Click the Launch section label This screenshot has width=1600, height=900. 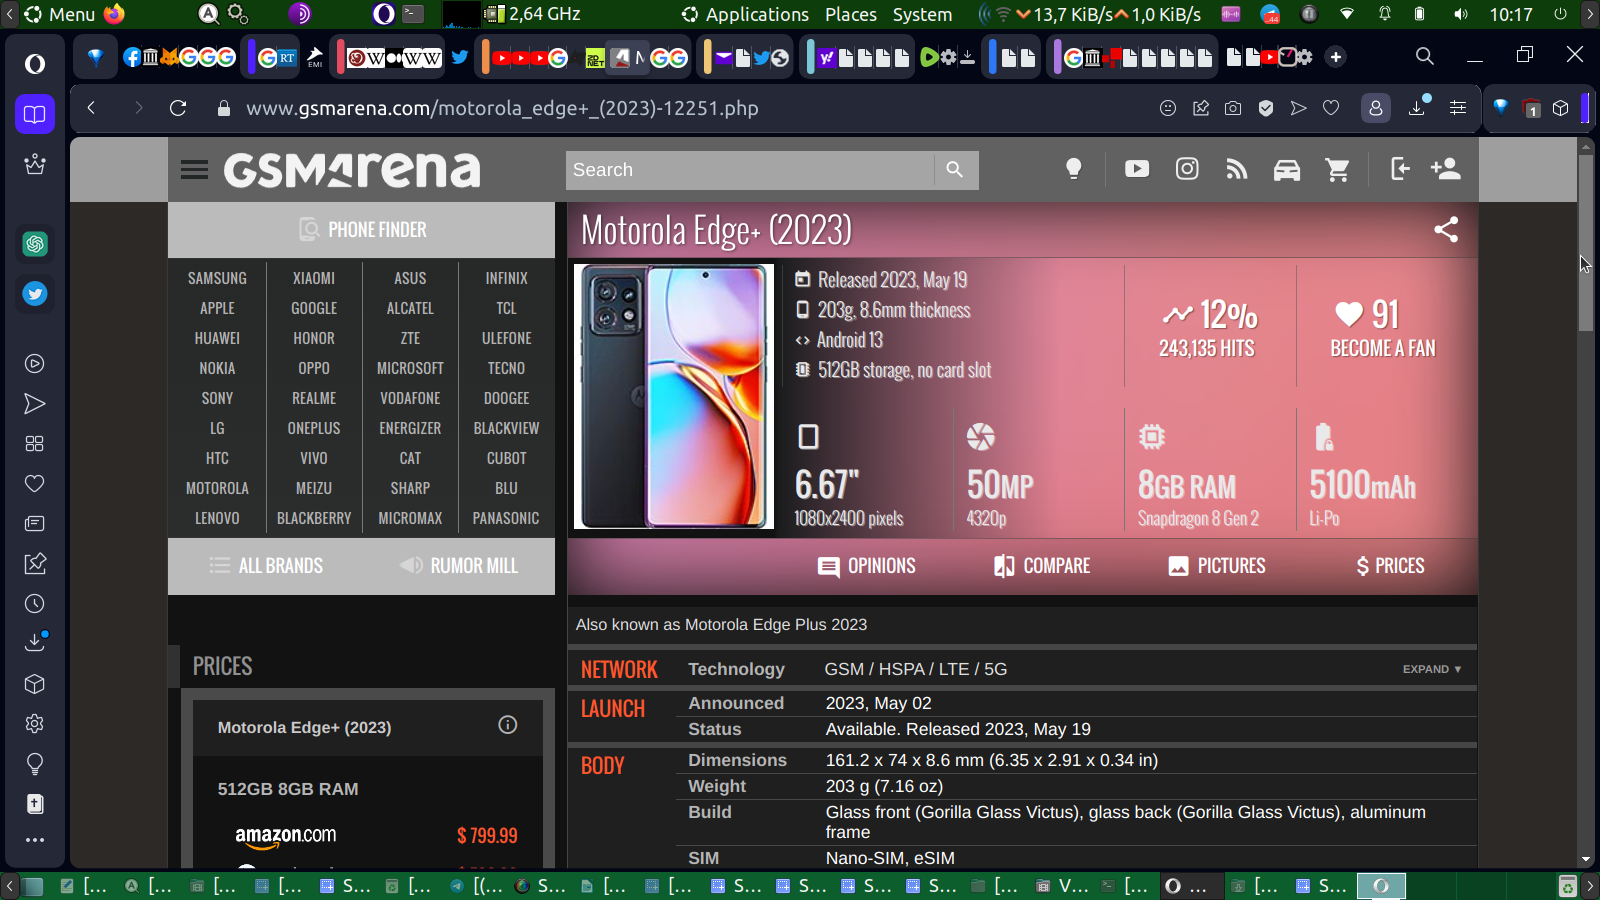tap(613, 709)
